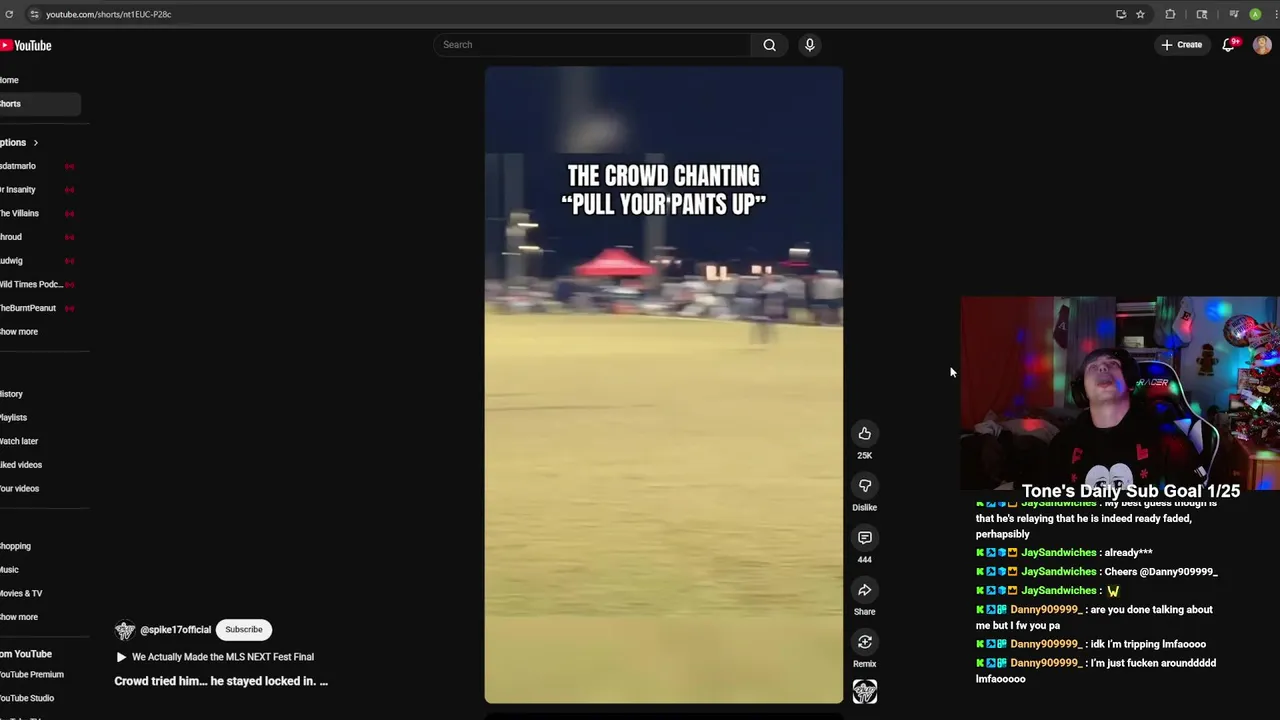This screenshot has width=1280, height=720.
Task: Open the YouTube account avatar menu
Action: coord(1262,45)
